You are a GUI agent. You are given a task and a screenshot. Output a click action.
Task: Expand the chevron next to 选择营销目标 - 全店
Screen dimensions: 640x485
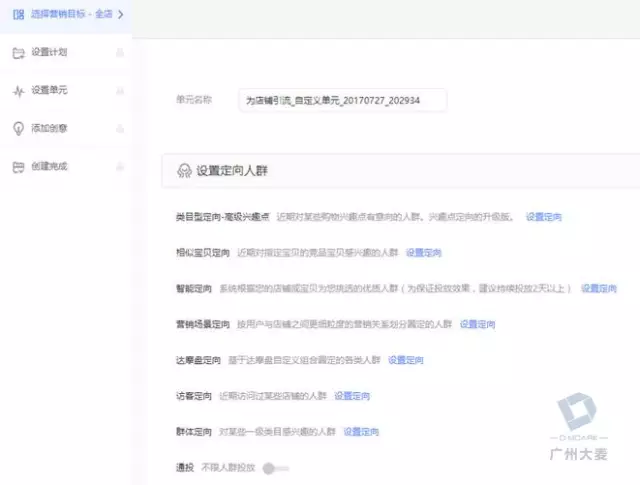tap(121, 15)
